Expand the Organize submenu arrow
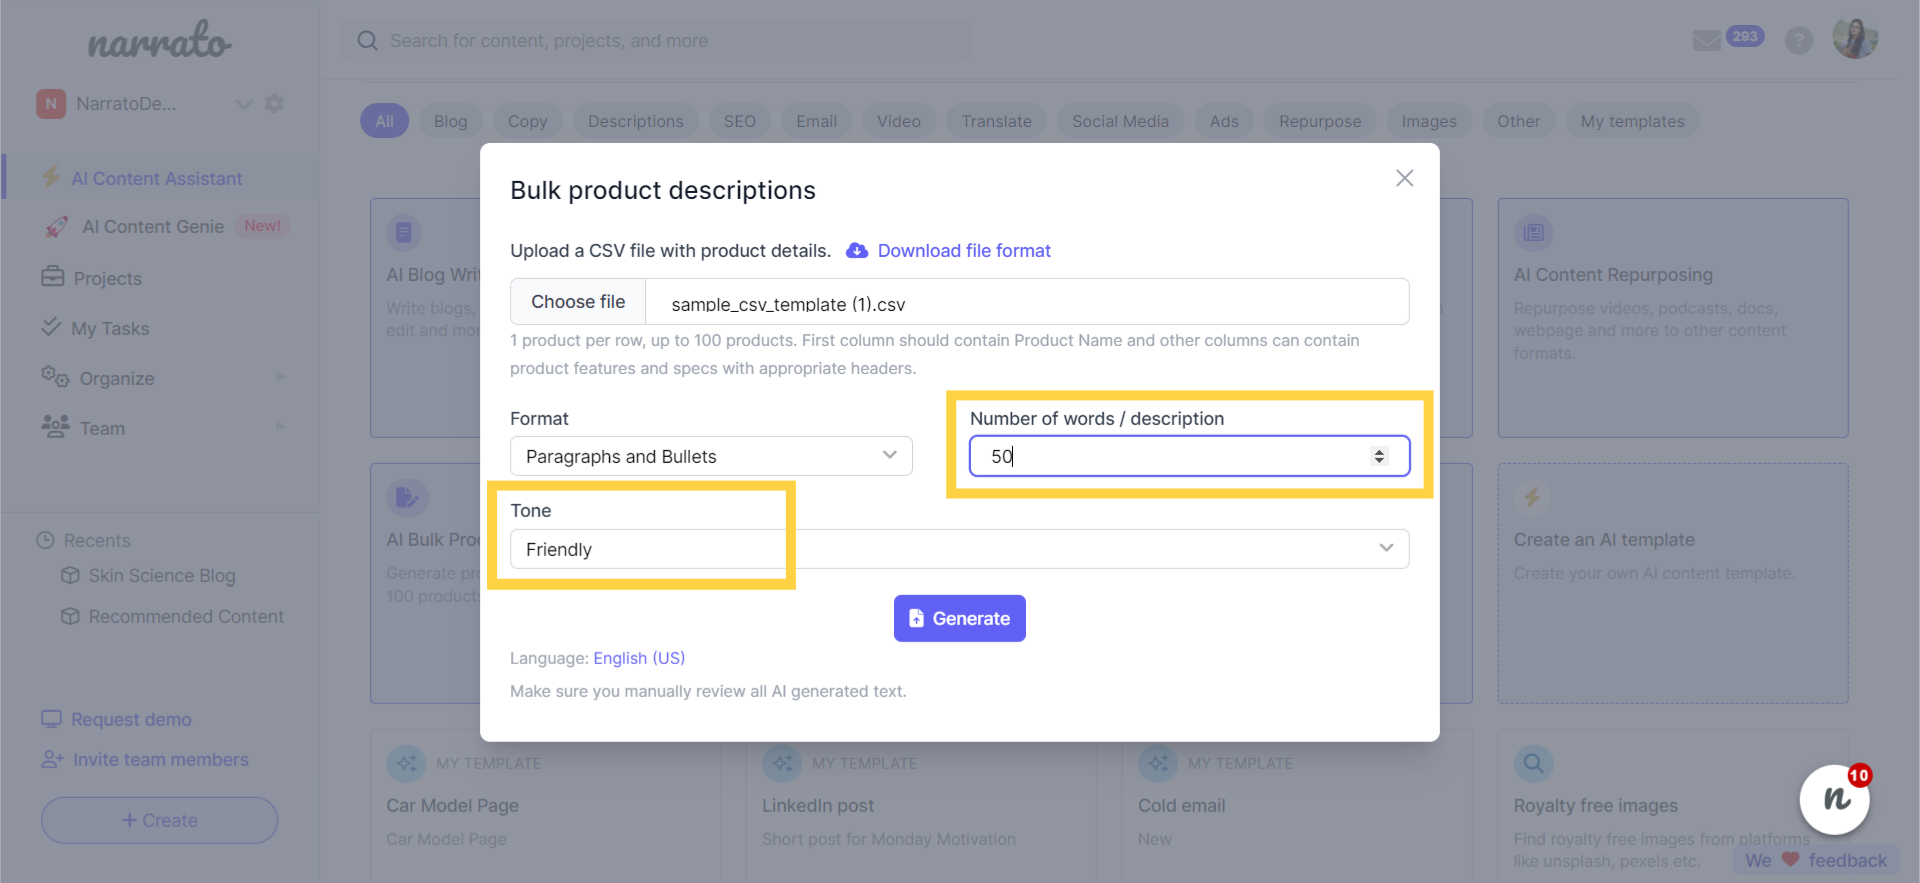1920x883 pixels. tap(280, 377)
